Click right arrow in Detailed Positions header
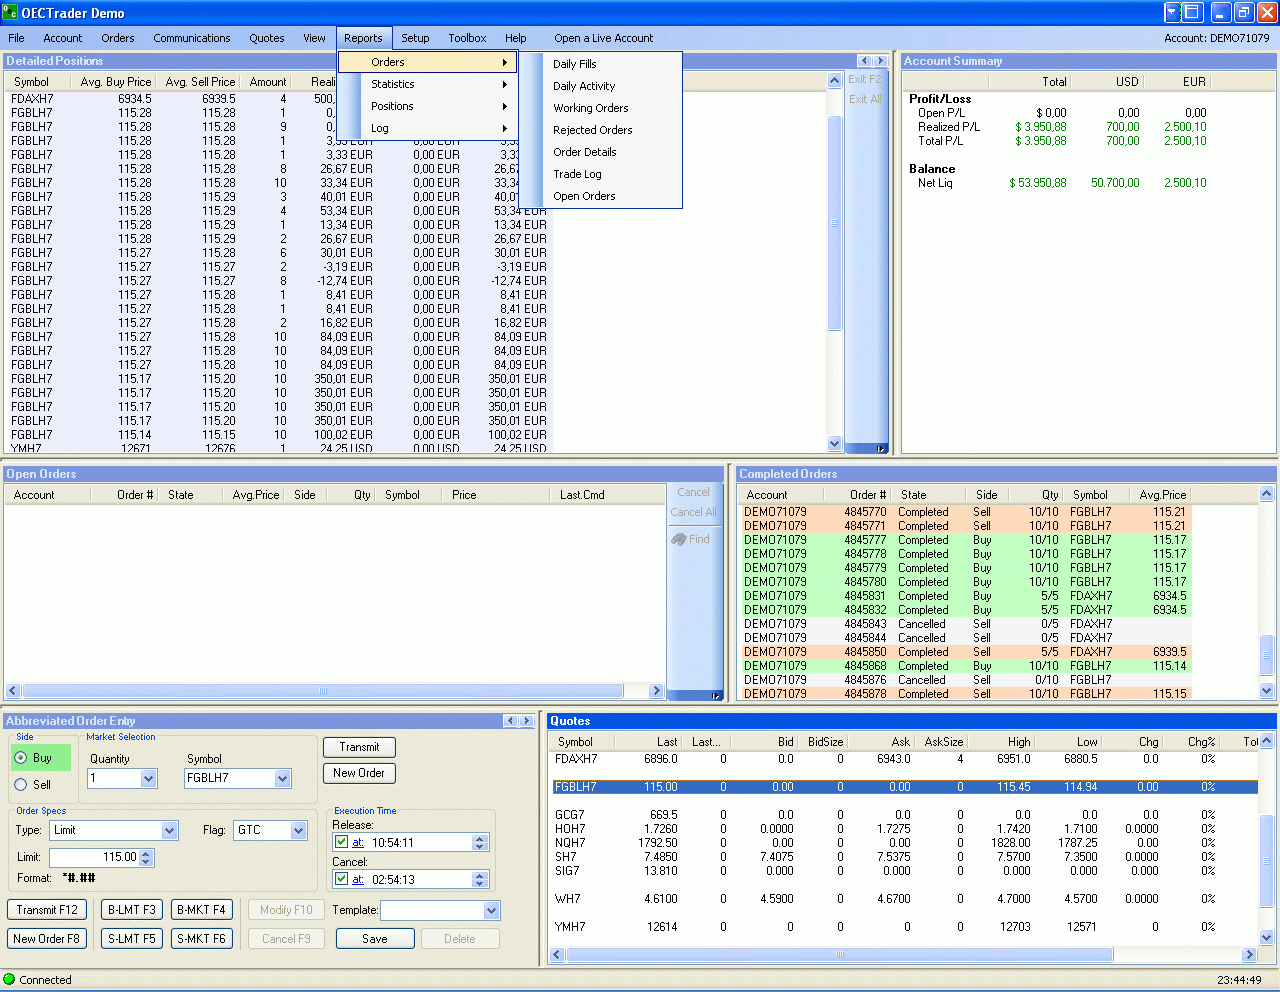Screen dimensions: 1280x992 pyautogui.click(x=880, y=61)
